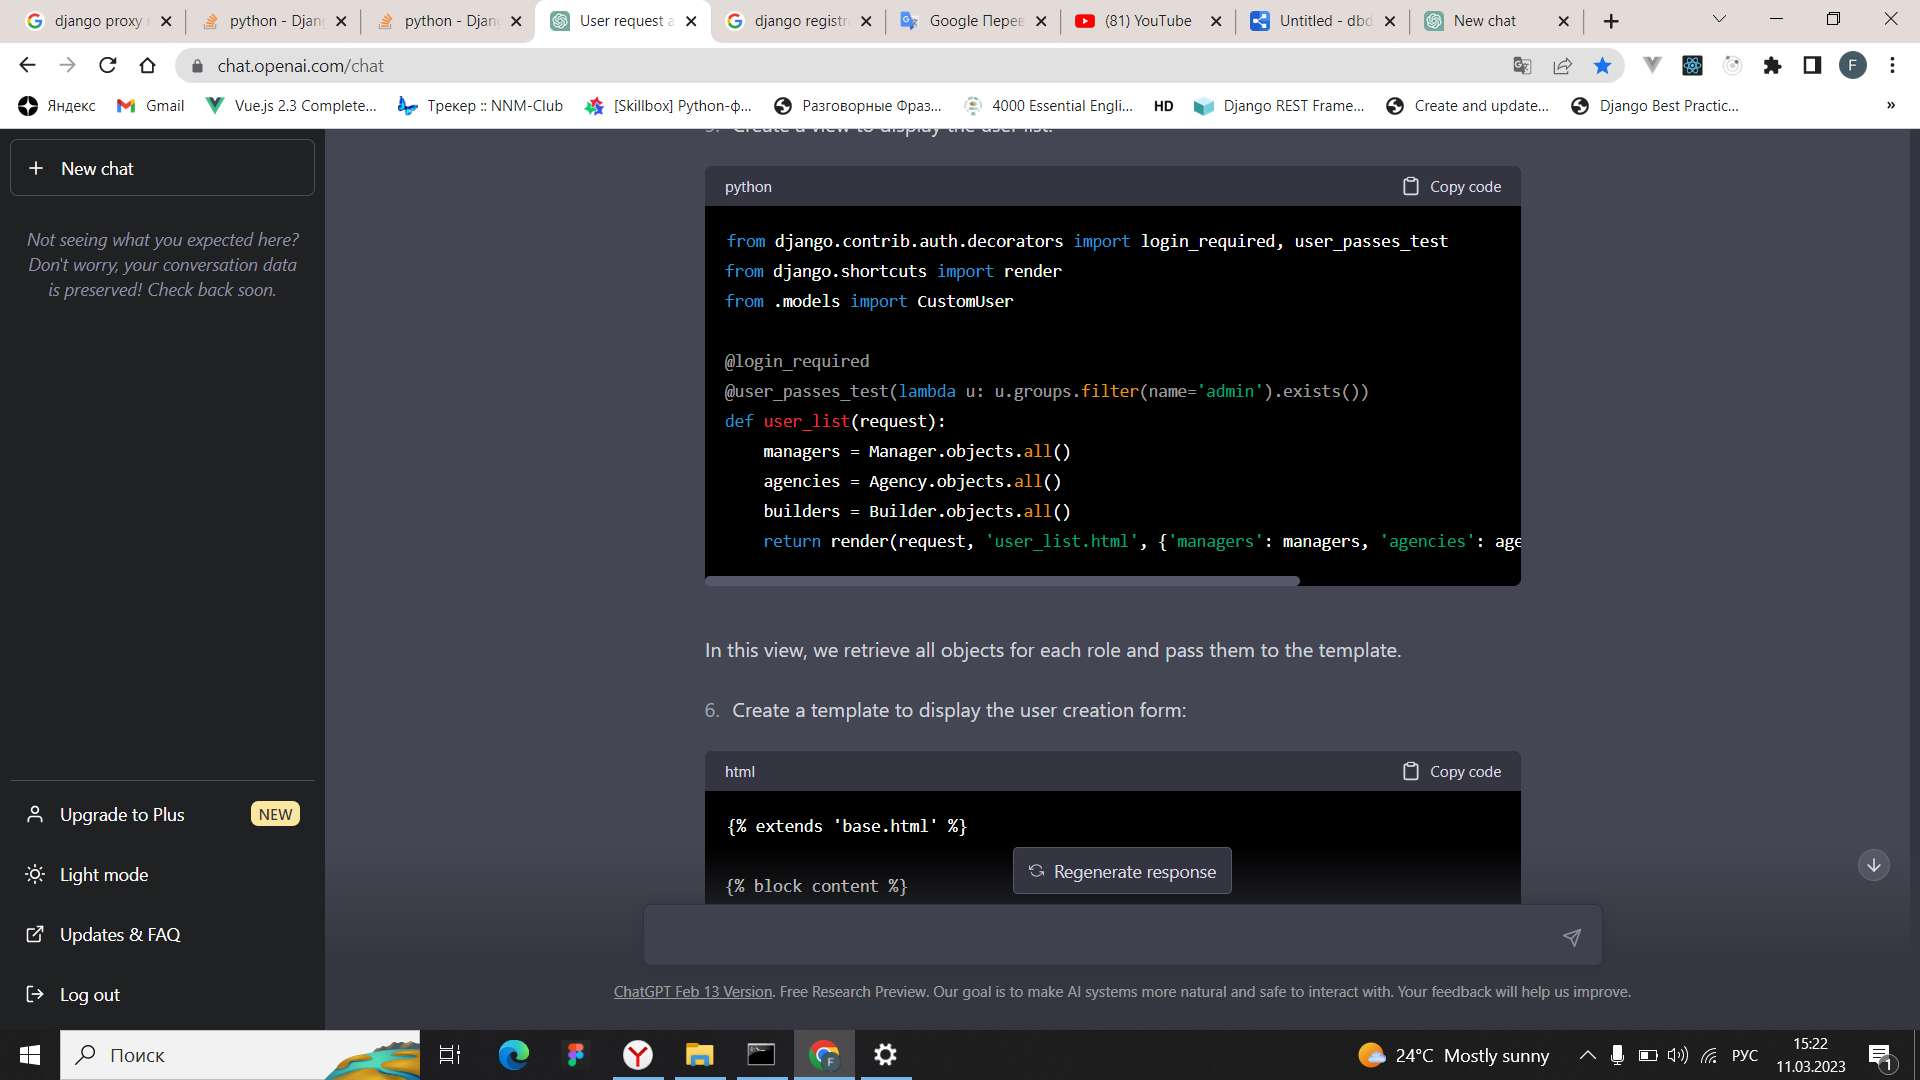Copy the html code block

point(1452,772)
